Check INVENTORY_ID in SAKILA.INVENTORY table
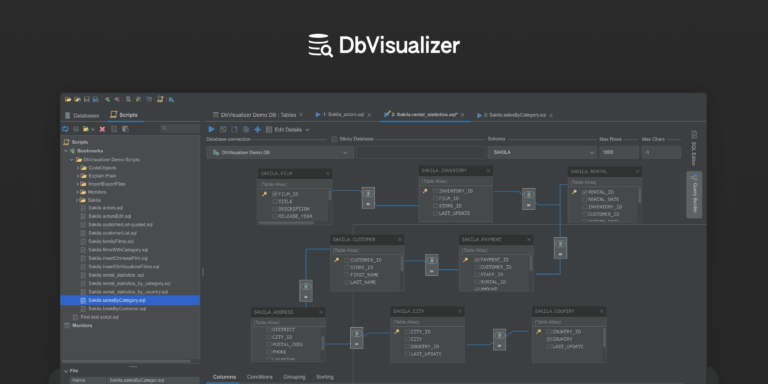 coord(435,191)
